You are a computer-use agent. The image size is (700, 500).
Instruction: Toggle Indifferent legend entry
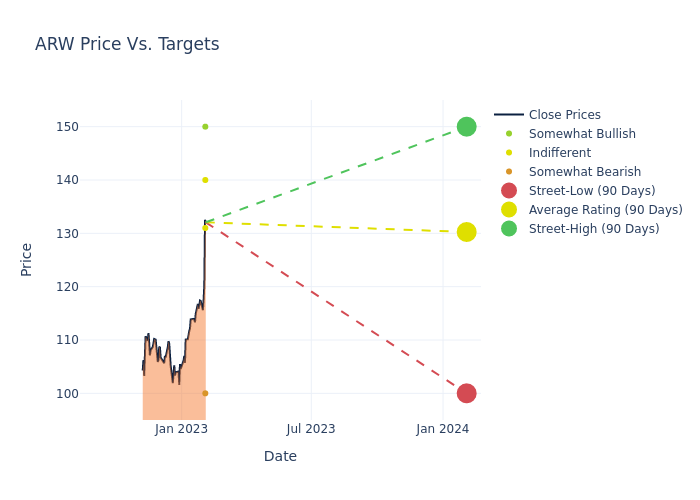[559, 153]
